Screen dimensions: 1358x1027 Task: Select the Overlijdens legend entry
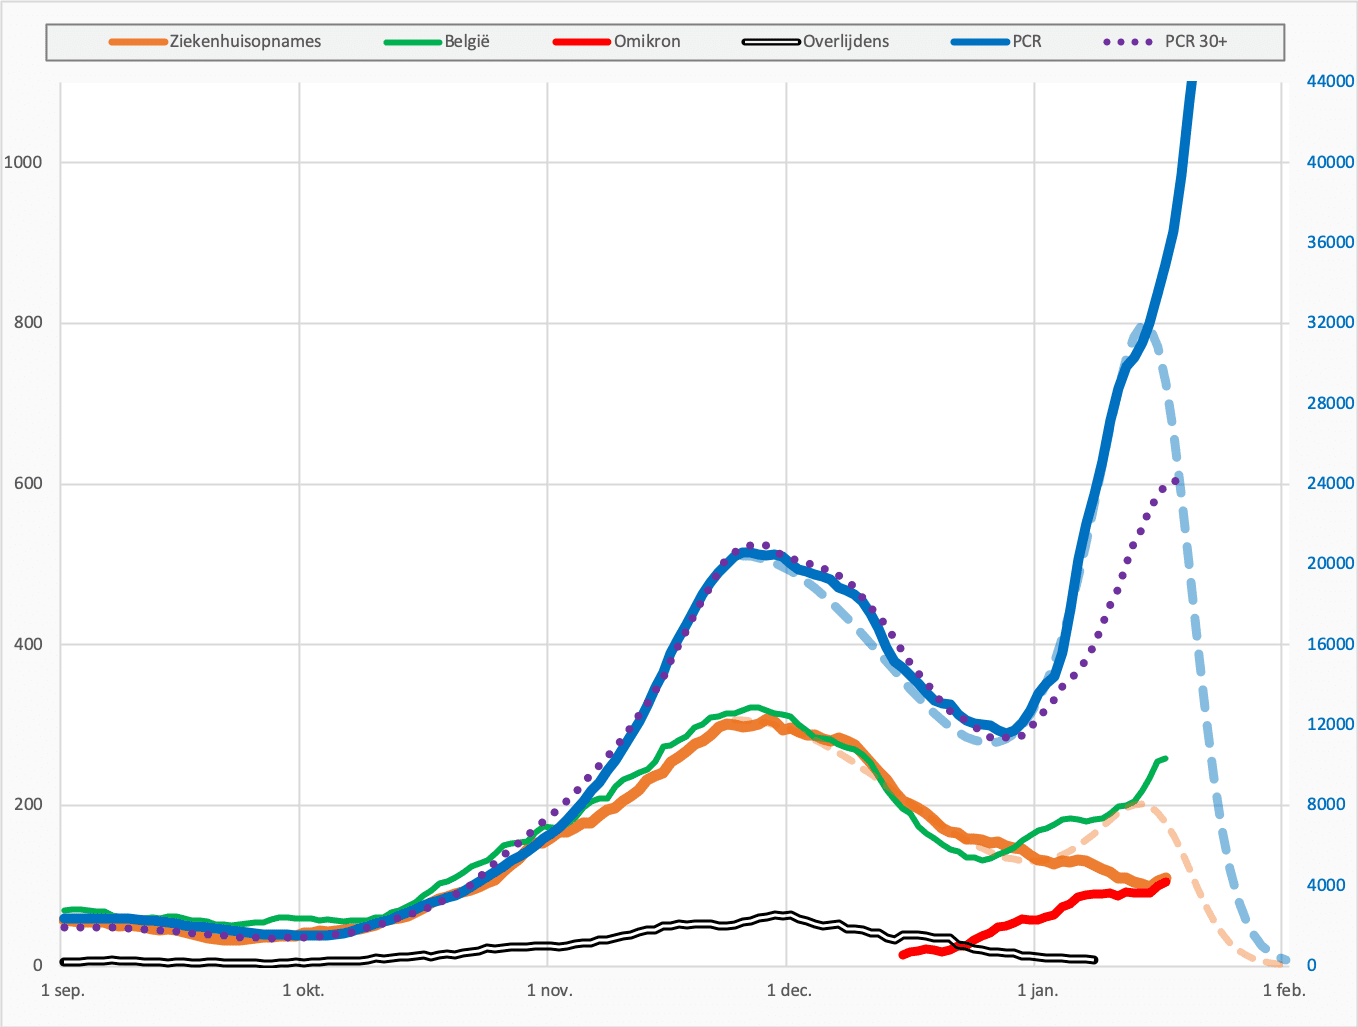(816, 42)
